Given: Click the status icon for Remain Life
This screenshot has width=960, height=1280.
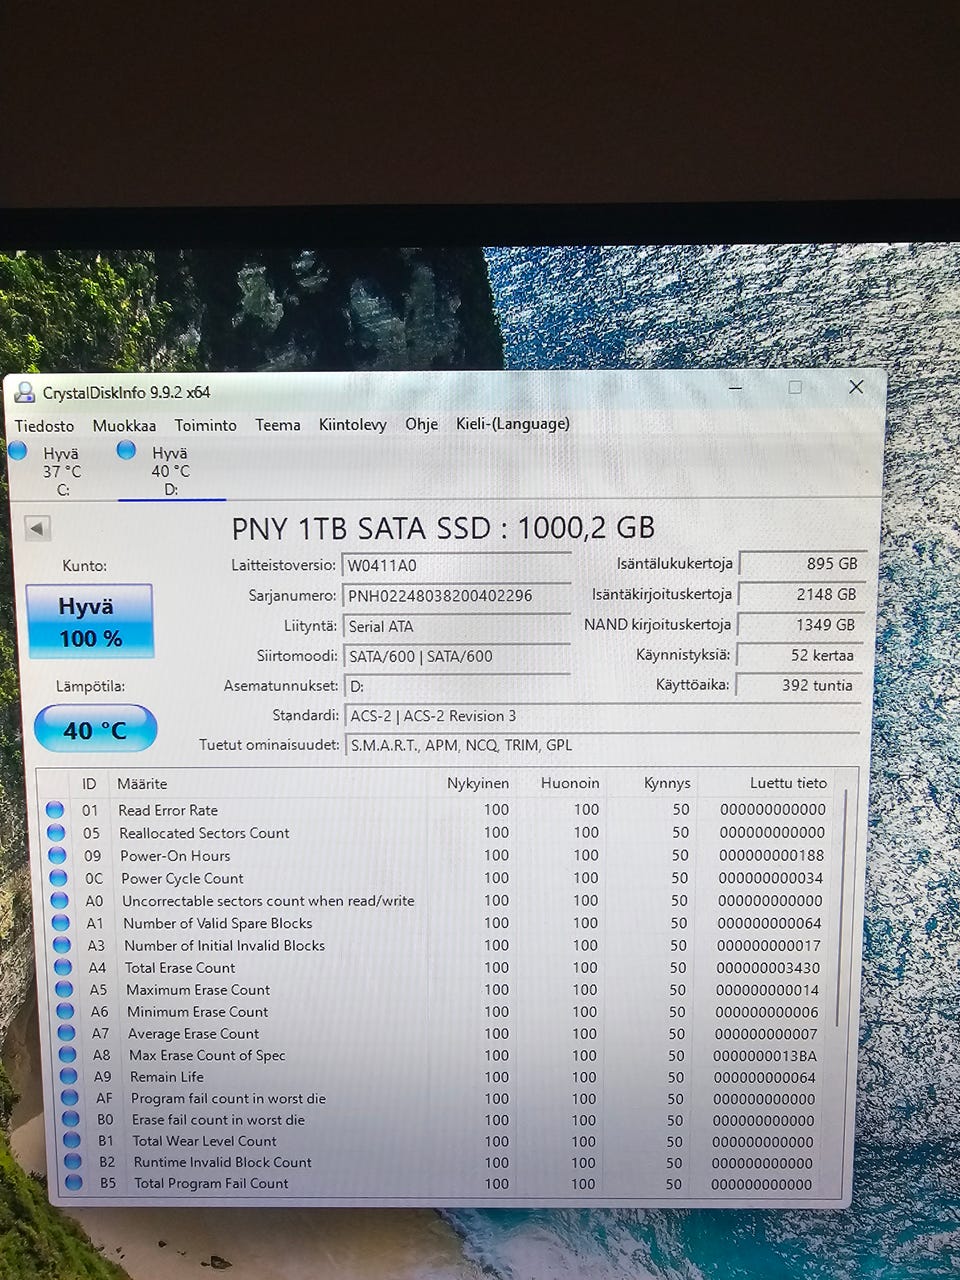Looking at the screenshot, I should pyautogui.click(x=68, y=1077).
